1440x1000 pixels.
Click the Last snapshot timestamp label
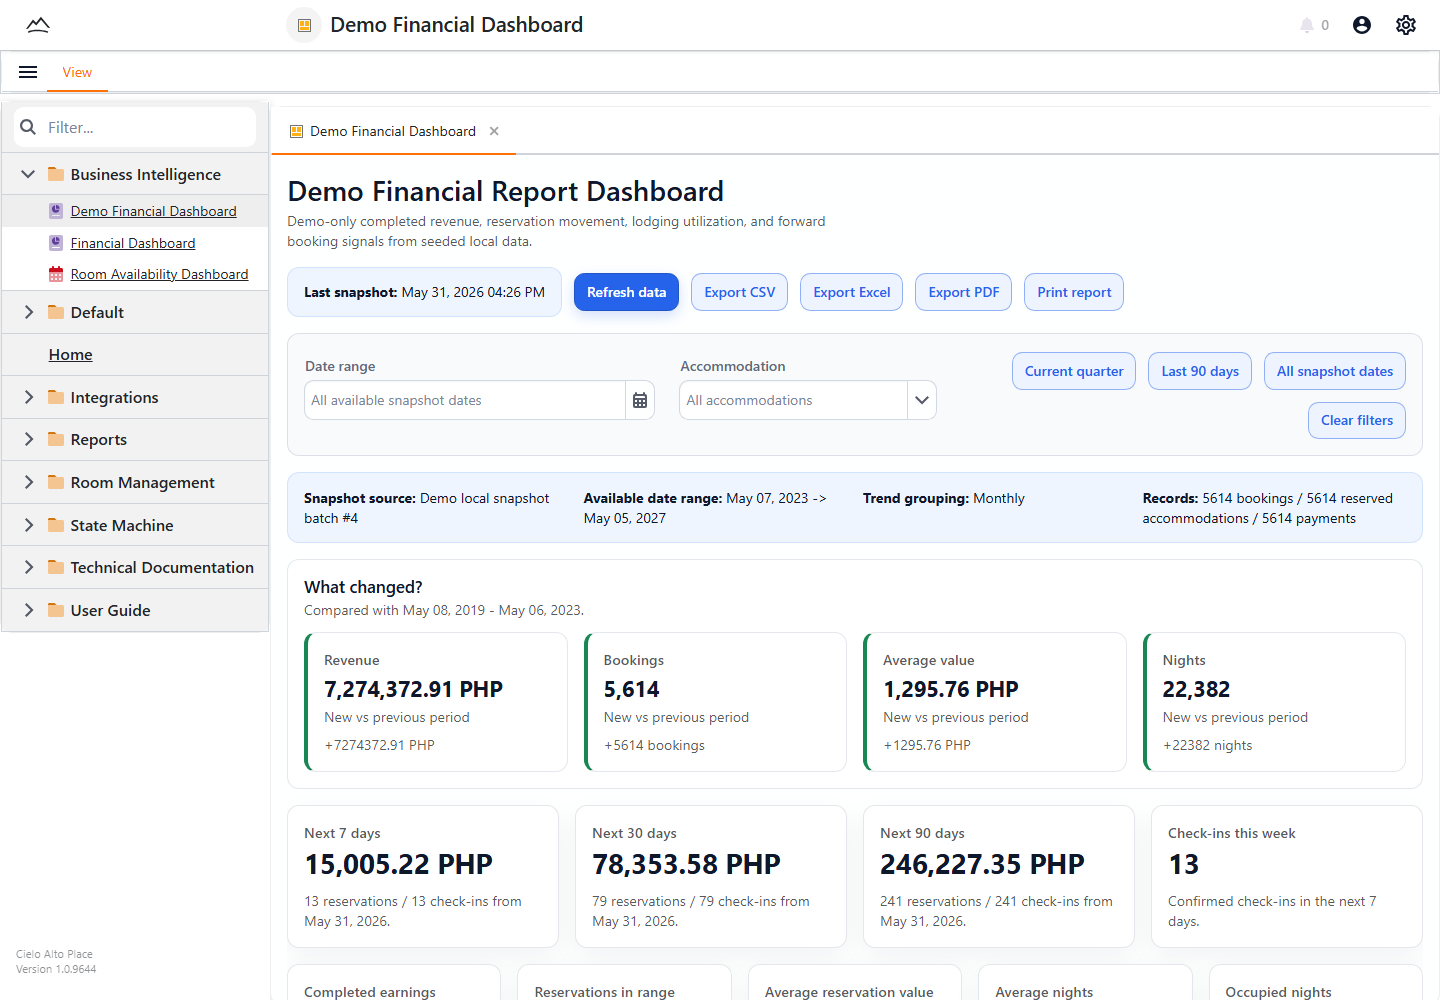click(x=424, y=292)
